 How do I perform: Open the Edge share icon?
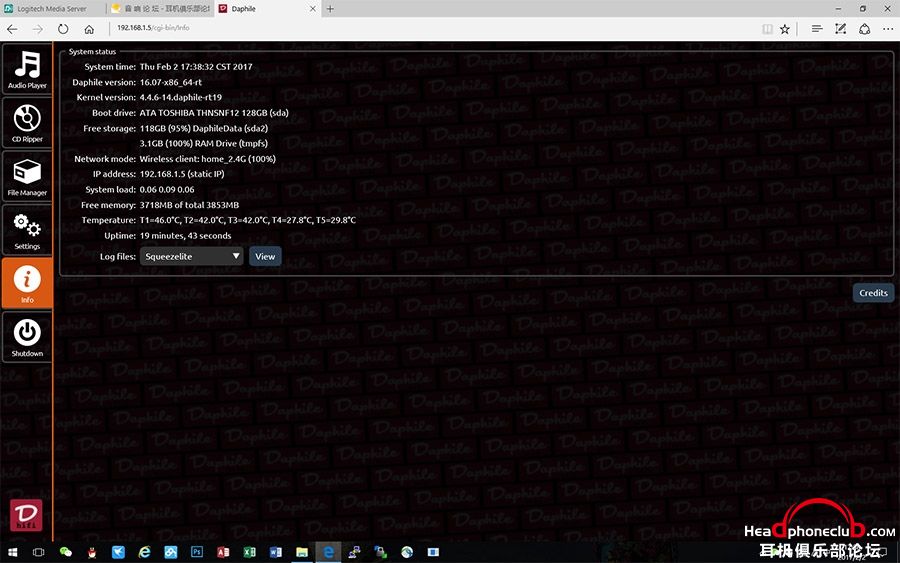864,29
